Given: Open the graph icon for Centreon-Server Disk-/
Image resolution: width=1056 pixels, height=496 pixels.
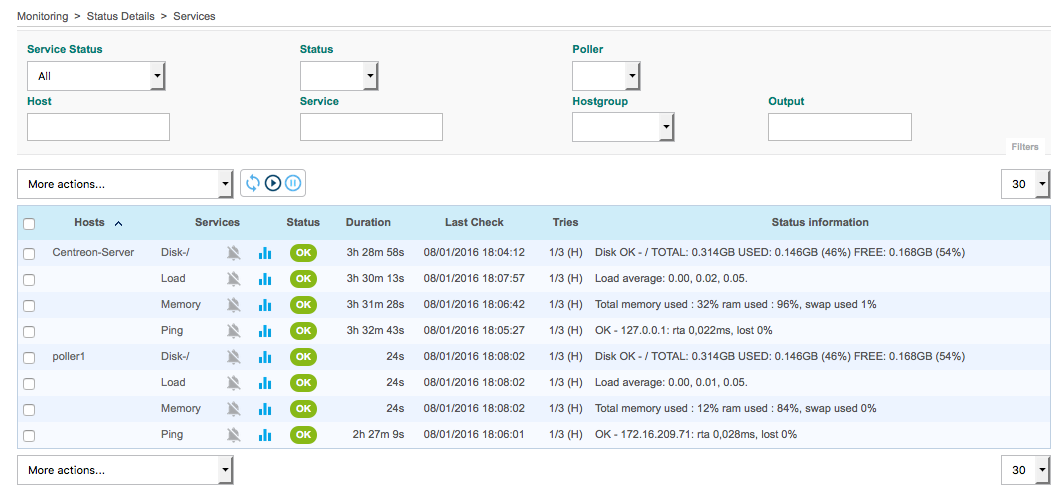Looking at the screenshot, I should click(x=265, y=253).
